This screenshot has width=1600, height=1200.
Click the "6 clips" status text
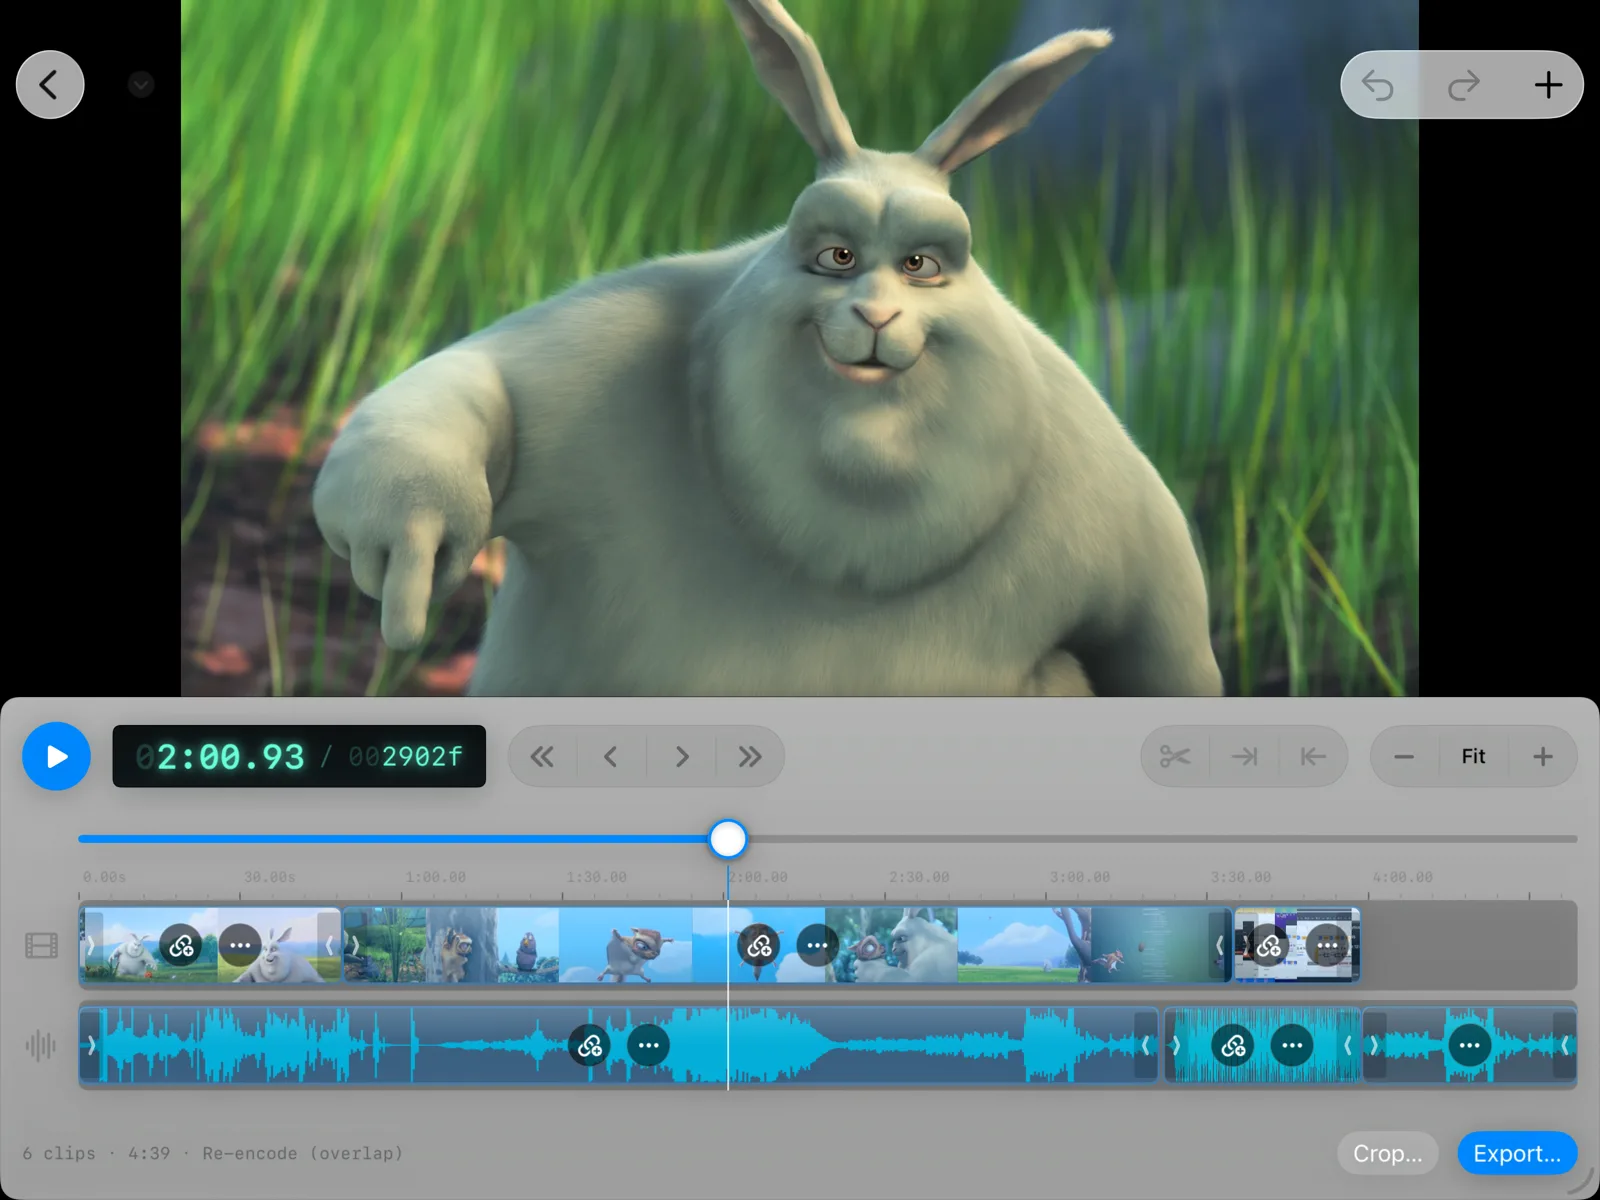[x=59, y=1154]
